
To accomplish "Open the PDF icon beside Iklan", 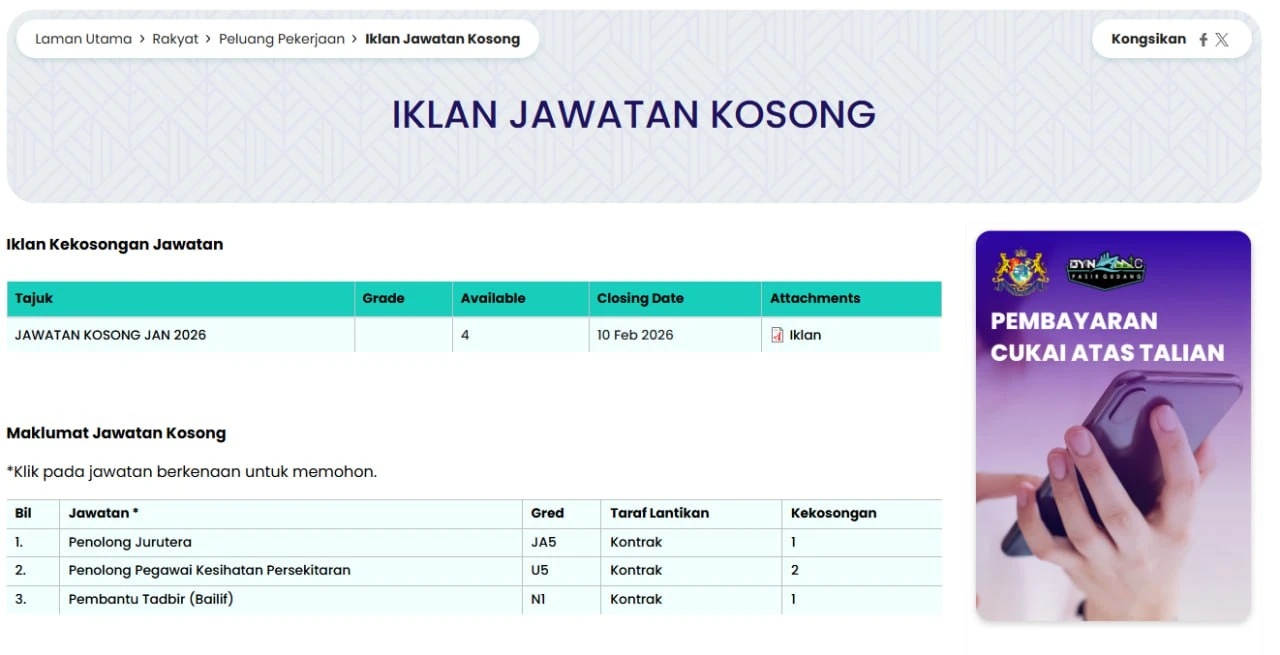I will (x=777, y=335).
